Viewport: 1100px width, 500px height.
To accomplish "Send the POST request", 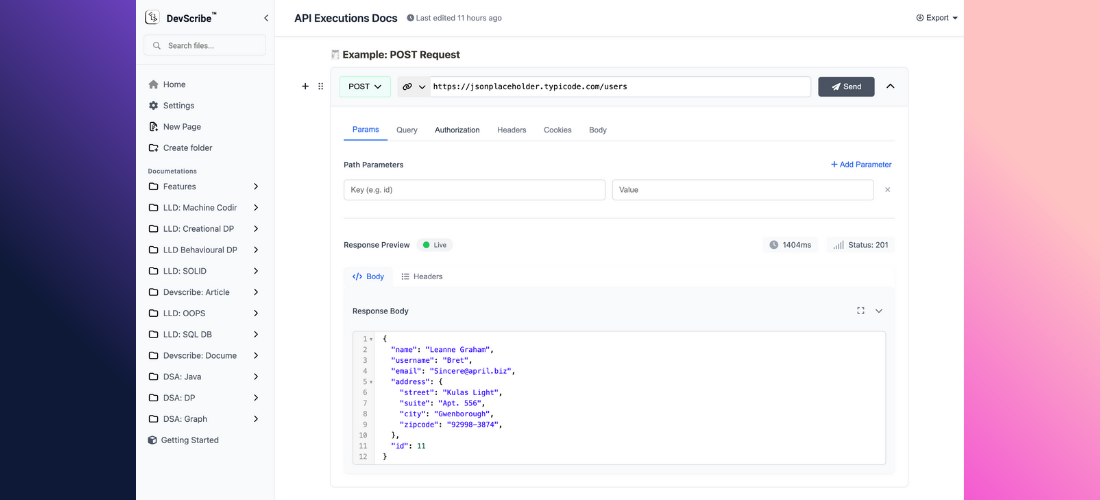I will (x=846, y=87).
